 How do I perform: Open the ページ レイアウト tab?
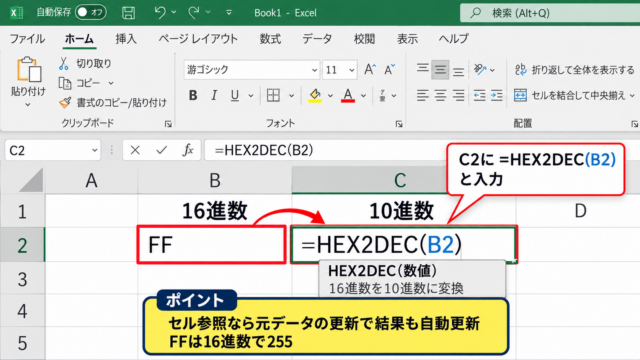tap(198, 39)
